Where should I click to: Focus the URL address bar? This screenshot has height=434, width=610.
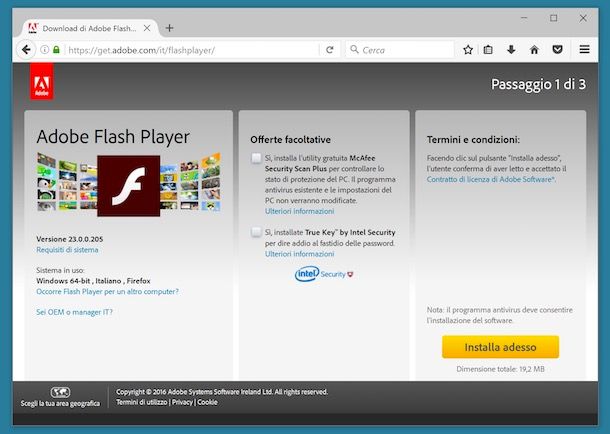pyautogui.click(x=193, y=50)
